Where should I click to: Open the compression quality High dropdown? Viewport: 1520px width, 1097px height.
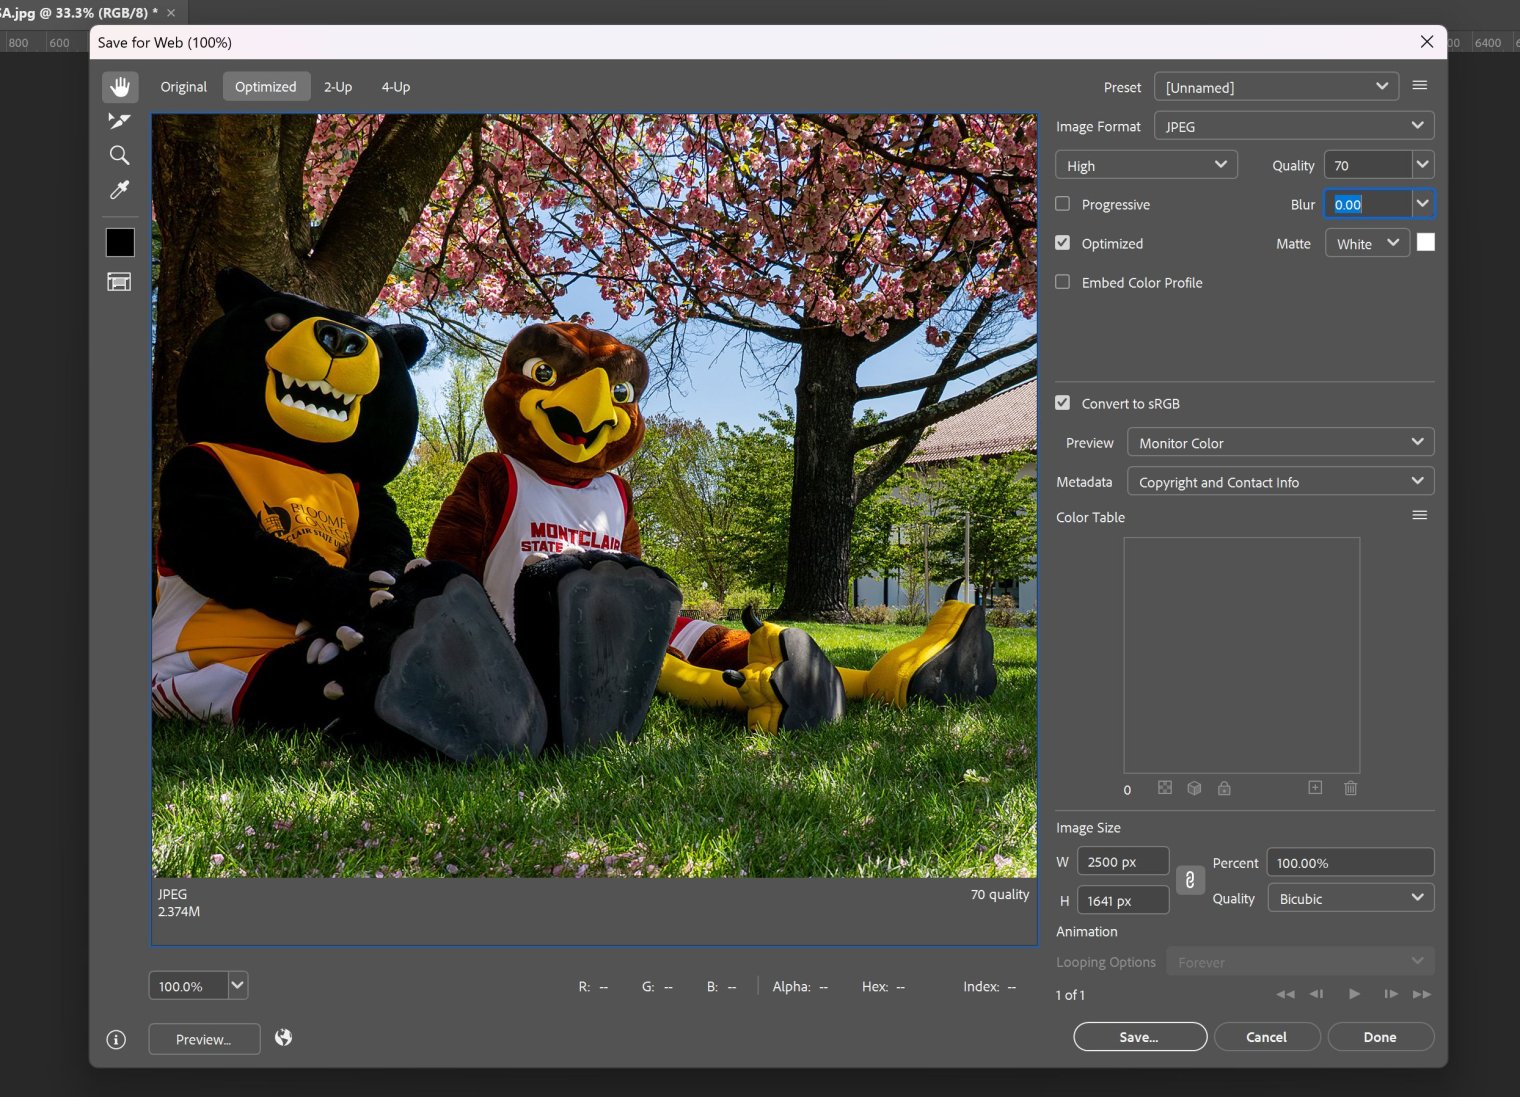click(1146, 165)
